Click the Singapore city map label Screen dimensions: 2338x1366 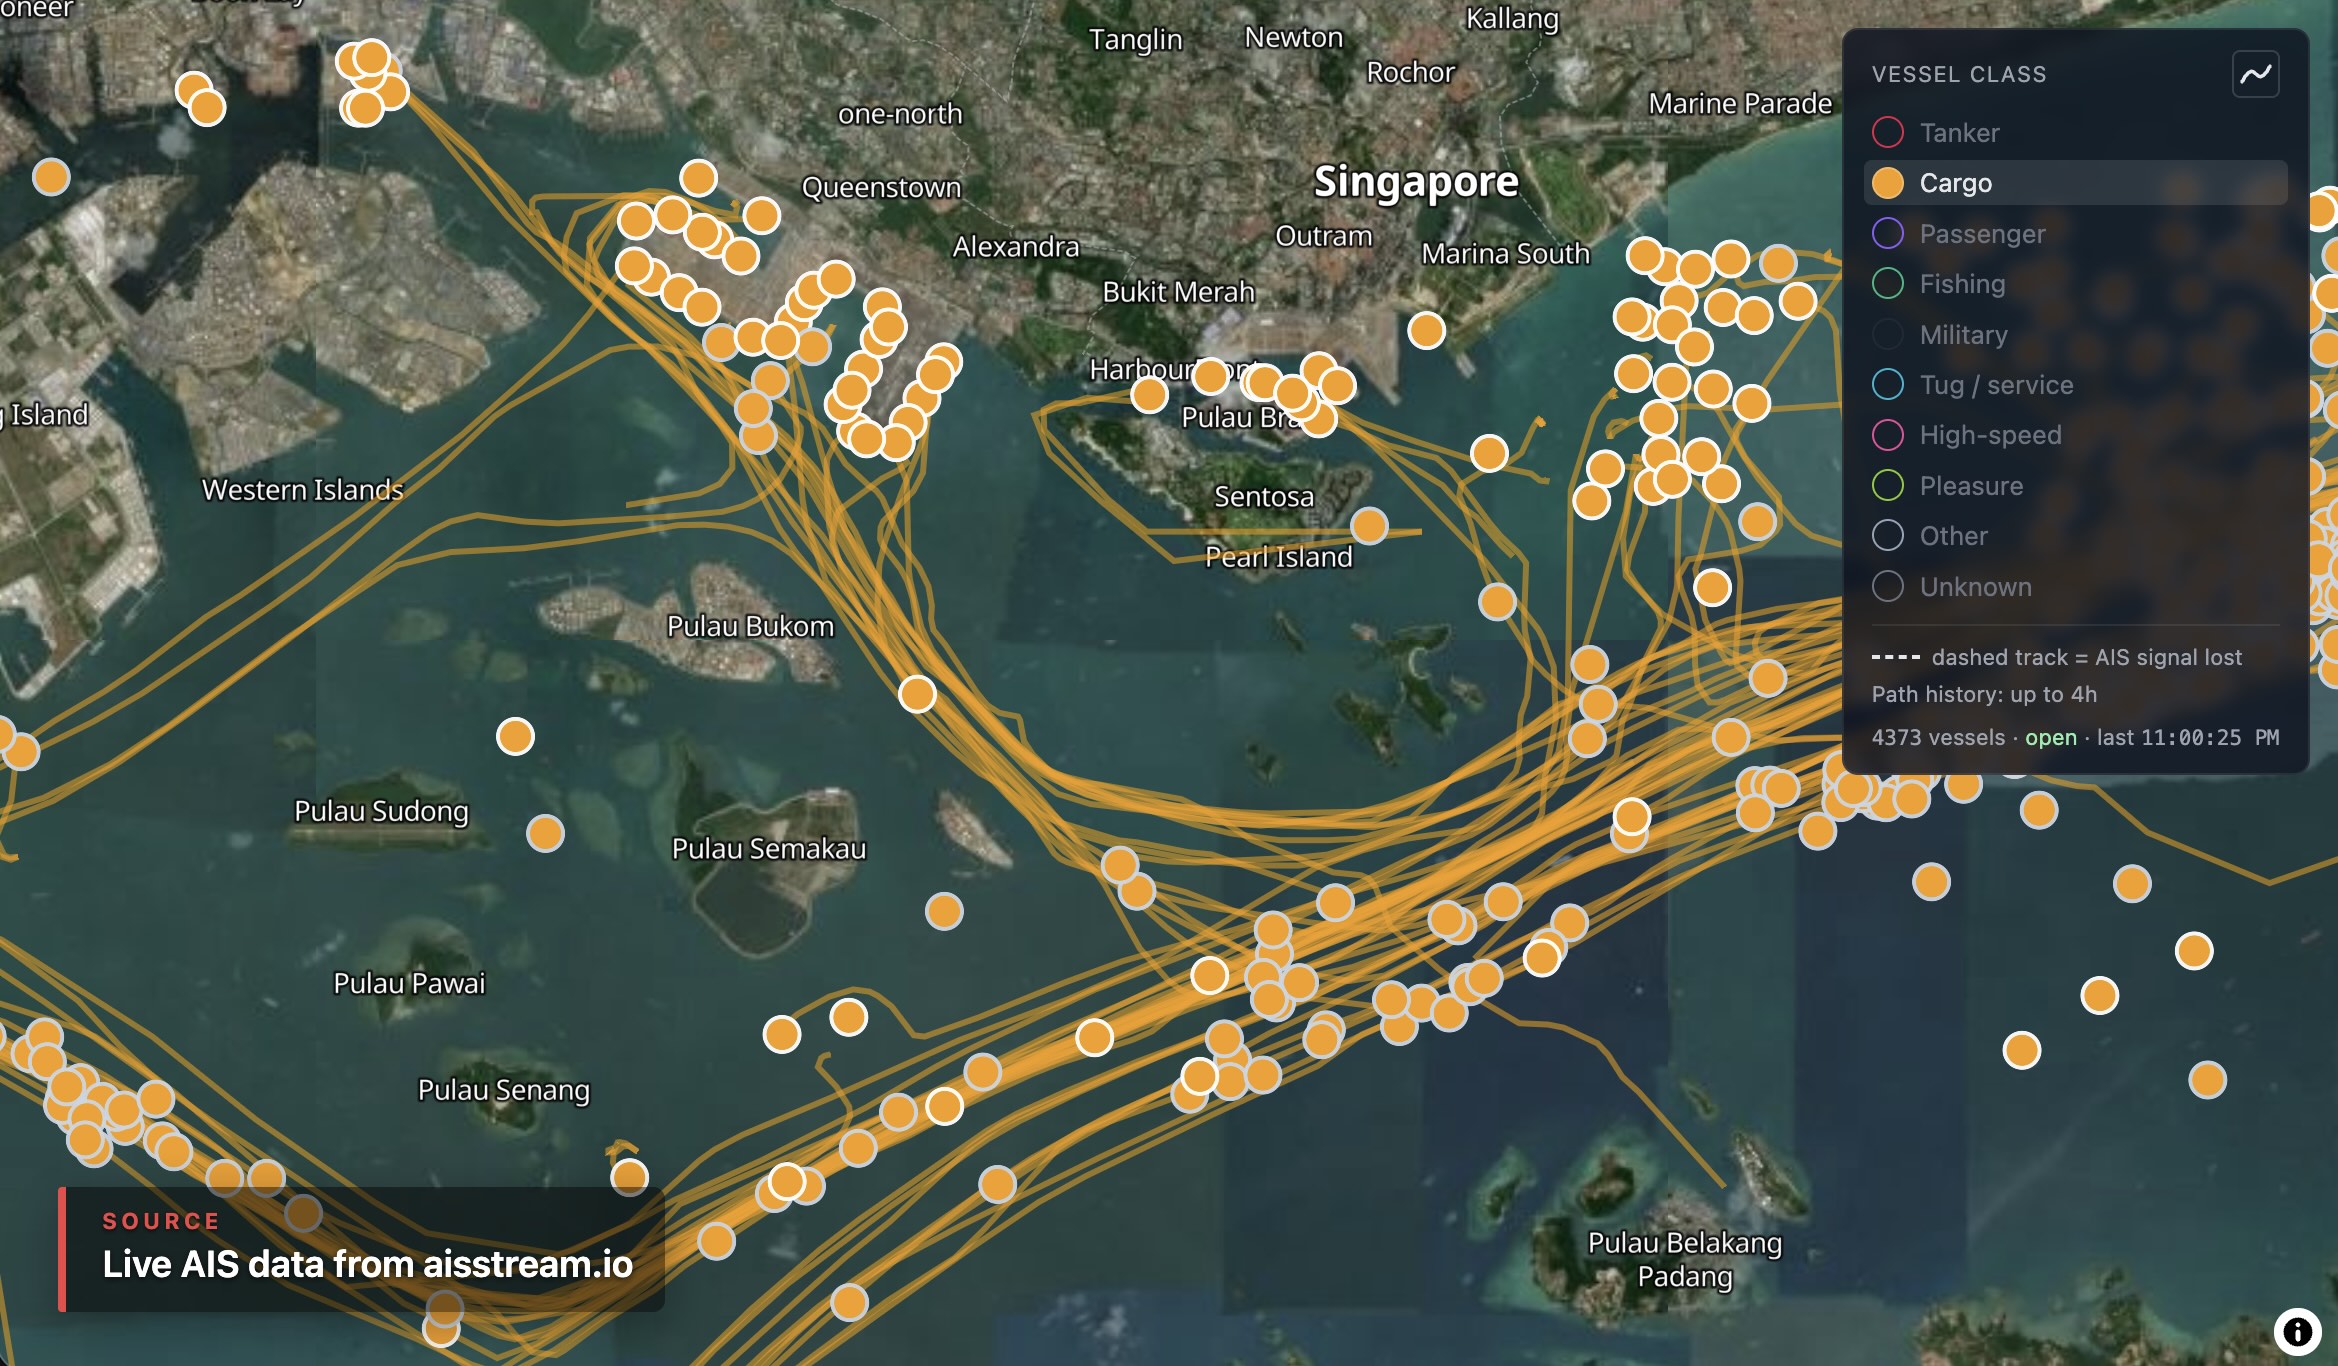[x=1416, y=182]
